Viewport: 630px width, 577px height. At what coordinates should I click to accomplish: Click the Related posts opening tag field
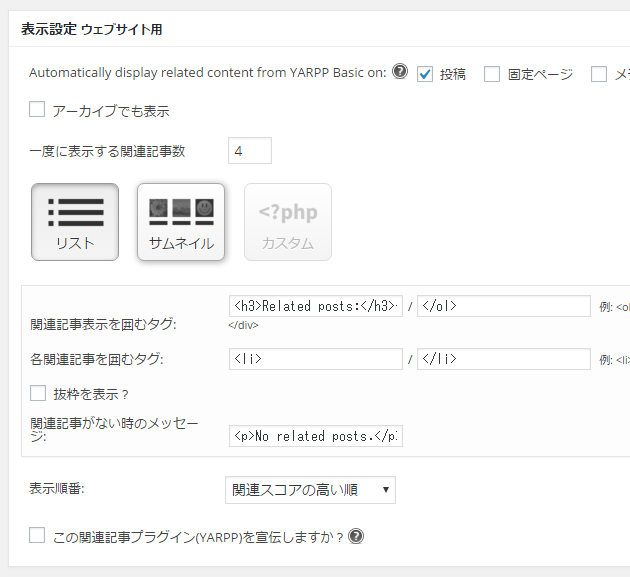315,306
